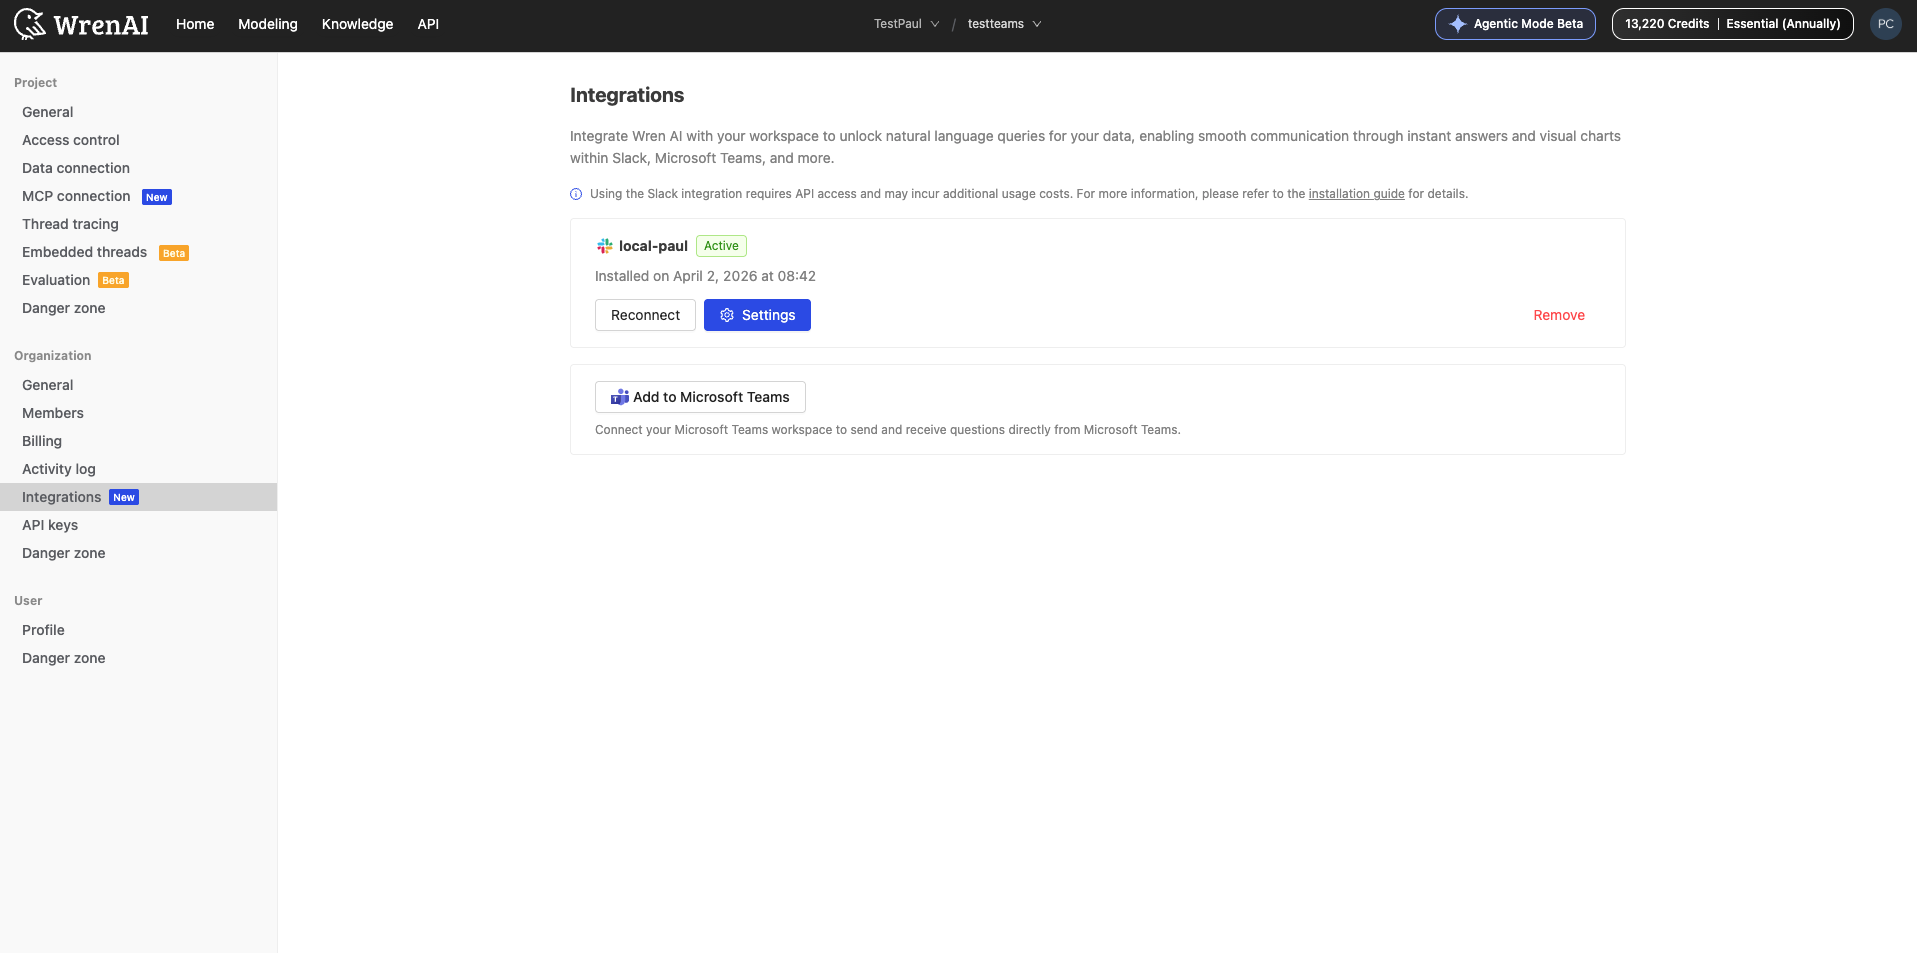Enable Agentic Mode Beta
Screen dimensions: 1917x953
(x=1515, y=24)
